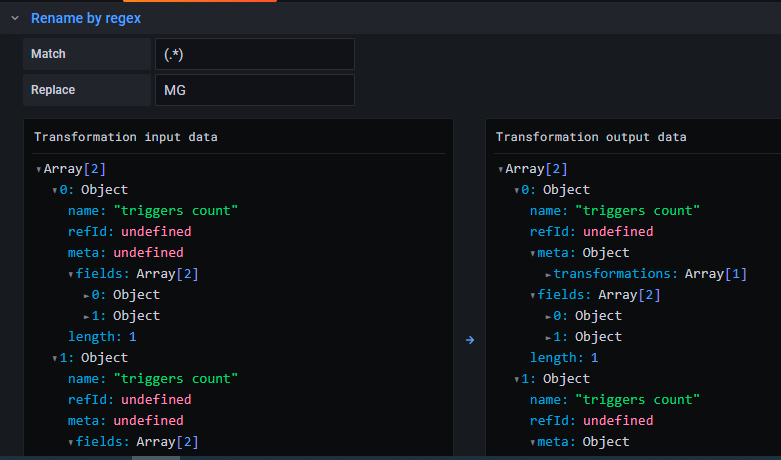The image size is (781, 460).
Task: Expand transformations: Array[1] in output data
Action: click(548, 274)
